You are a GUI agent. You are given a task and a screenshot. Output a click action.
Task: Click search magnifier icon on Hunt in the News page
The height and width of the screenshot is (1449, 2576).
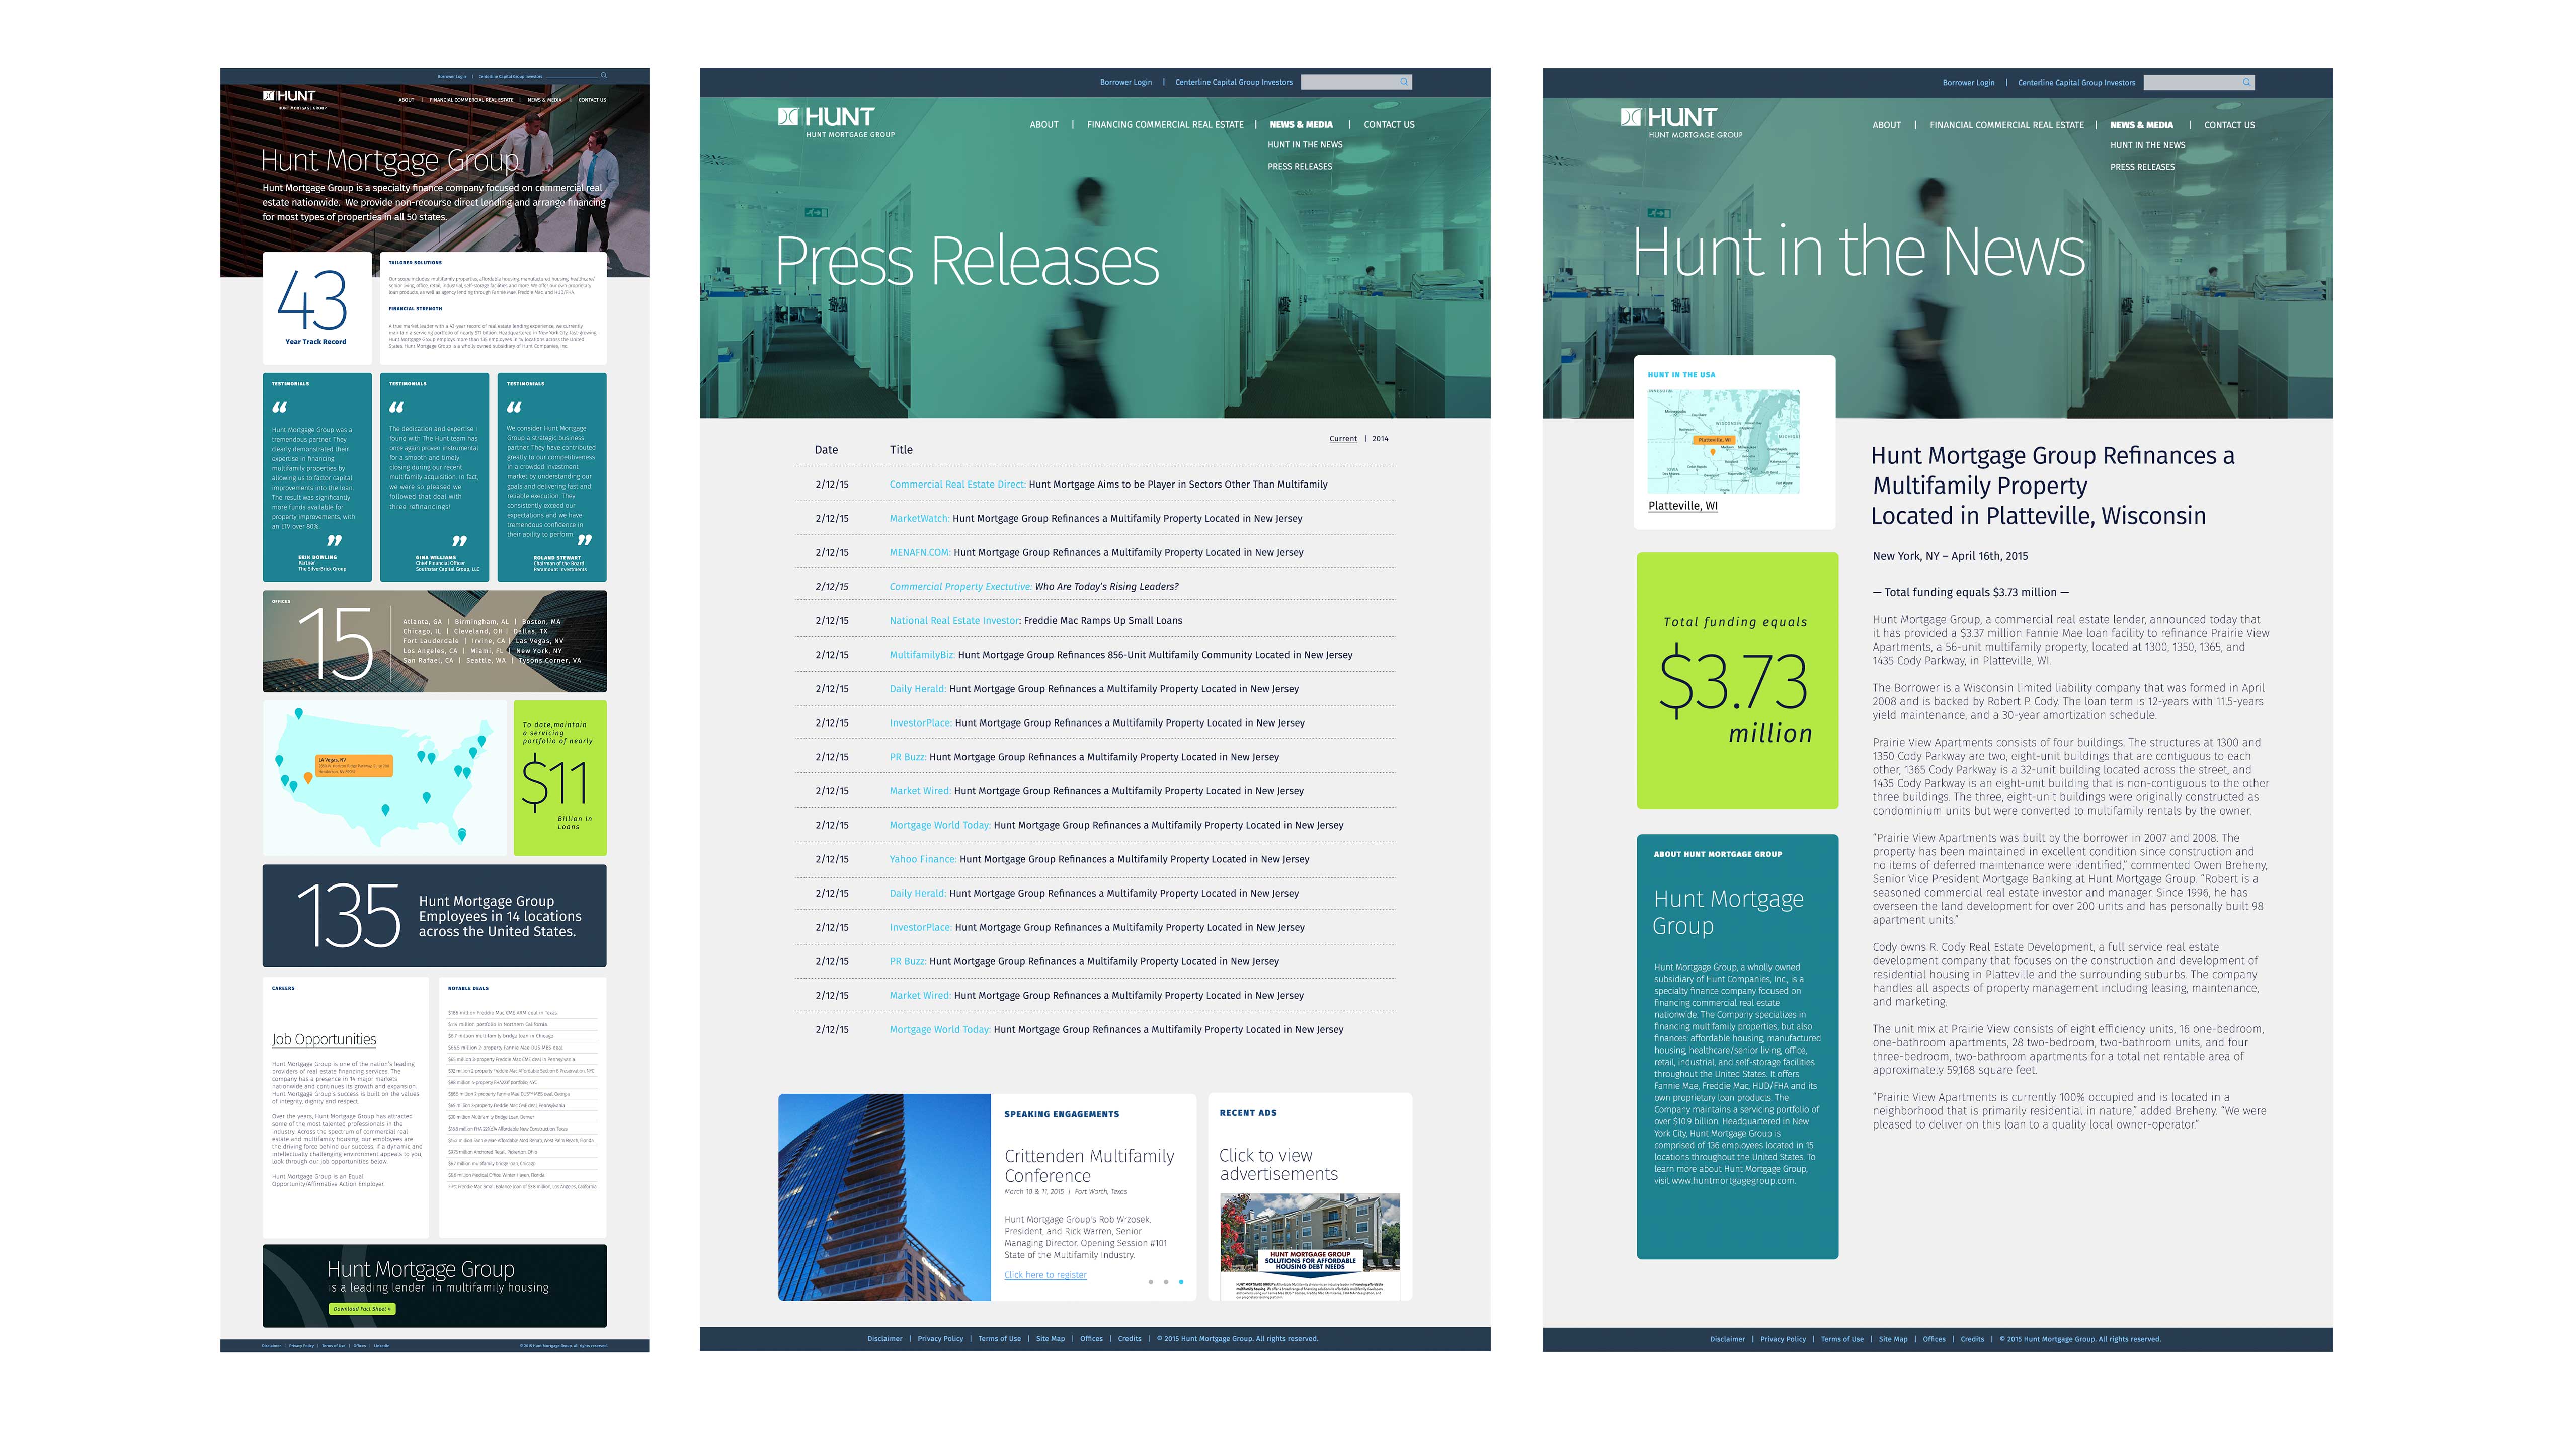coord(2246,82)
